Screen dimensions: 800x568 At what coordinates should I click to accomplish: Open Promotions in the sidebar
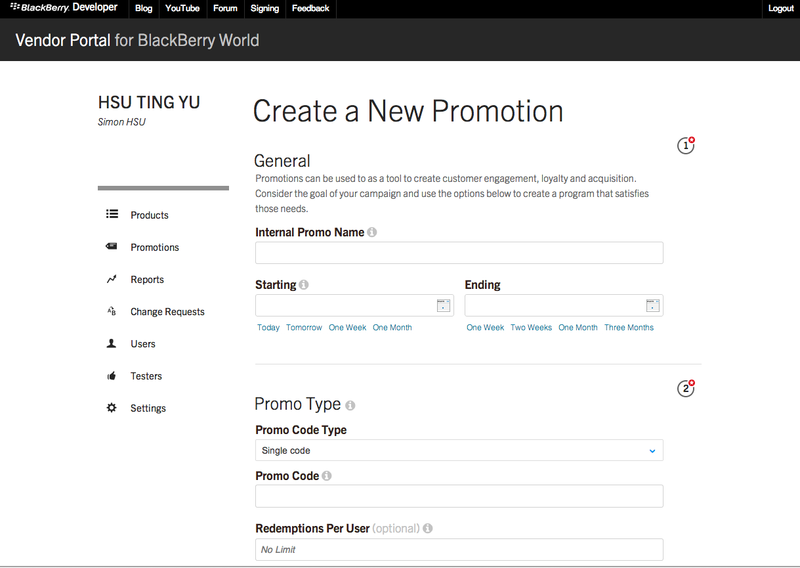pyautogui.click(x=155, y=247)
